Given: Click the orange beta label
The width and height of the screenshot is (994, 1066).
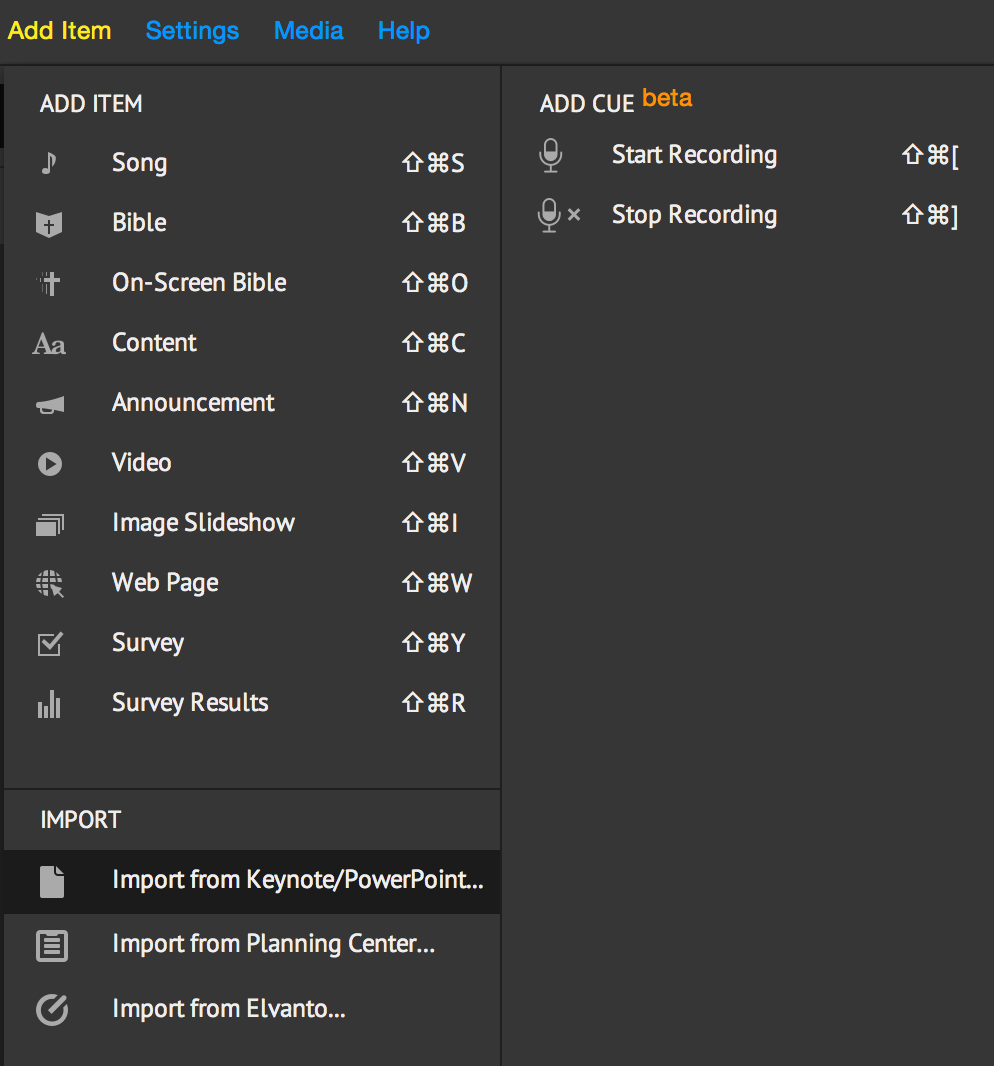Looking at the screenshot, I should 667,98.
